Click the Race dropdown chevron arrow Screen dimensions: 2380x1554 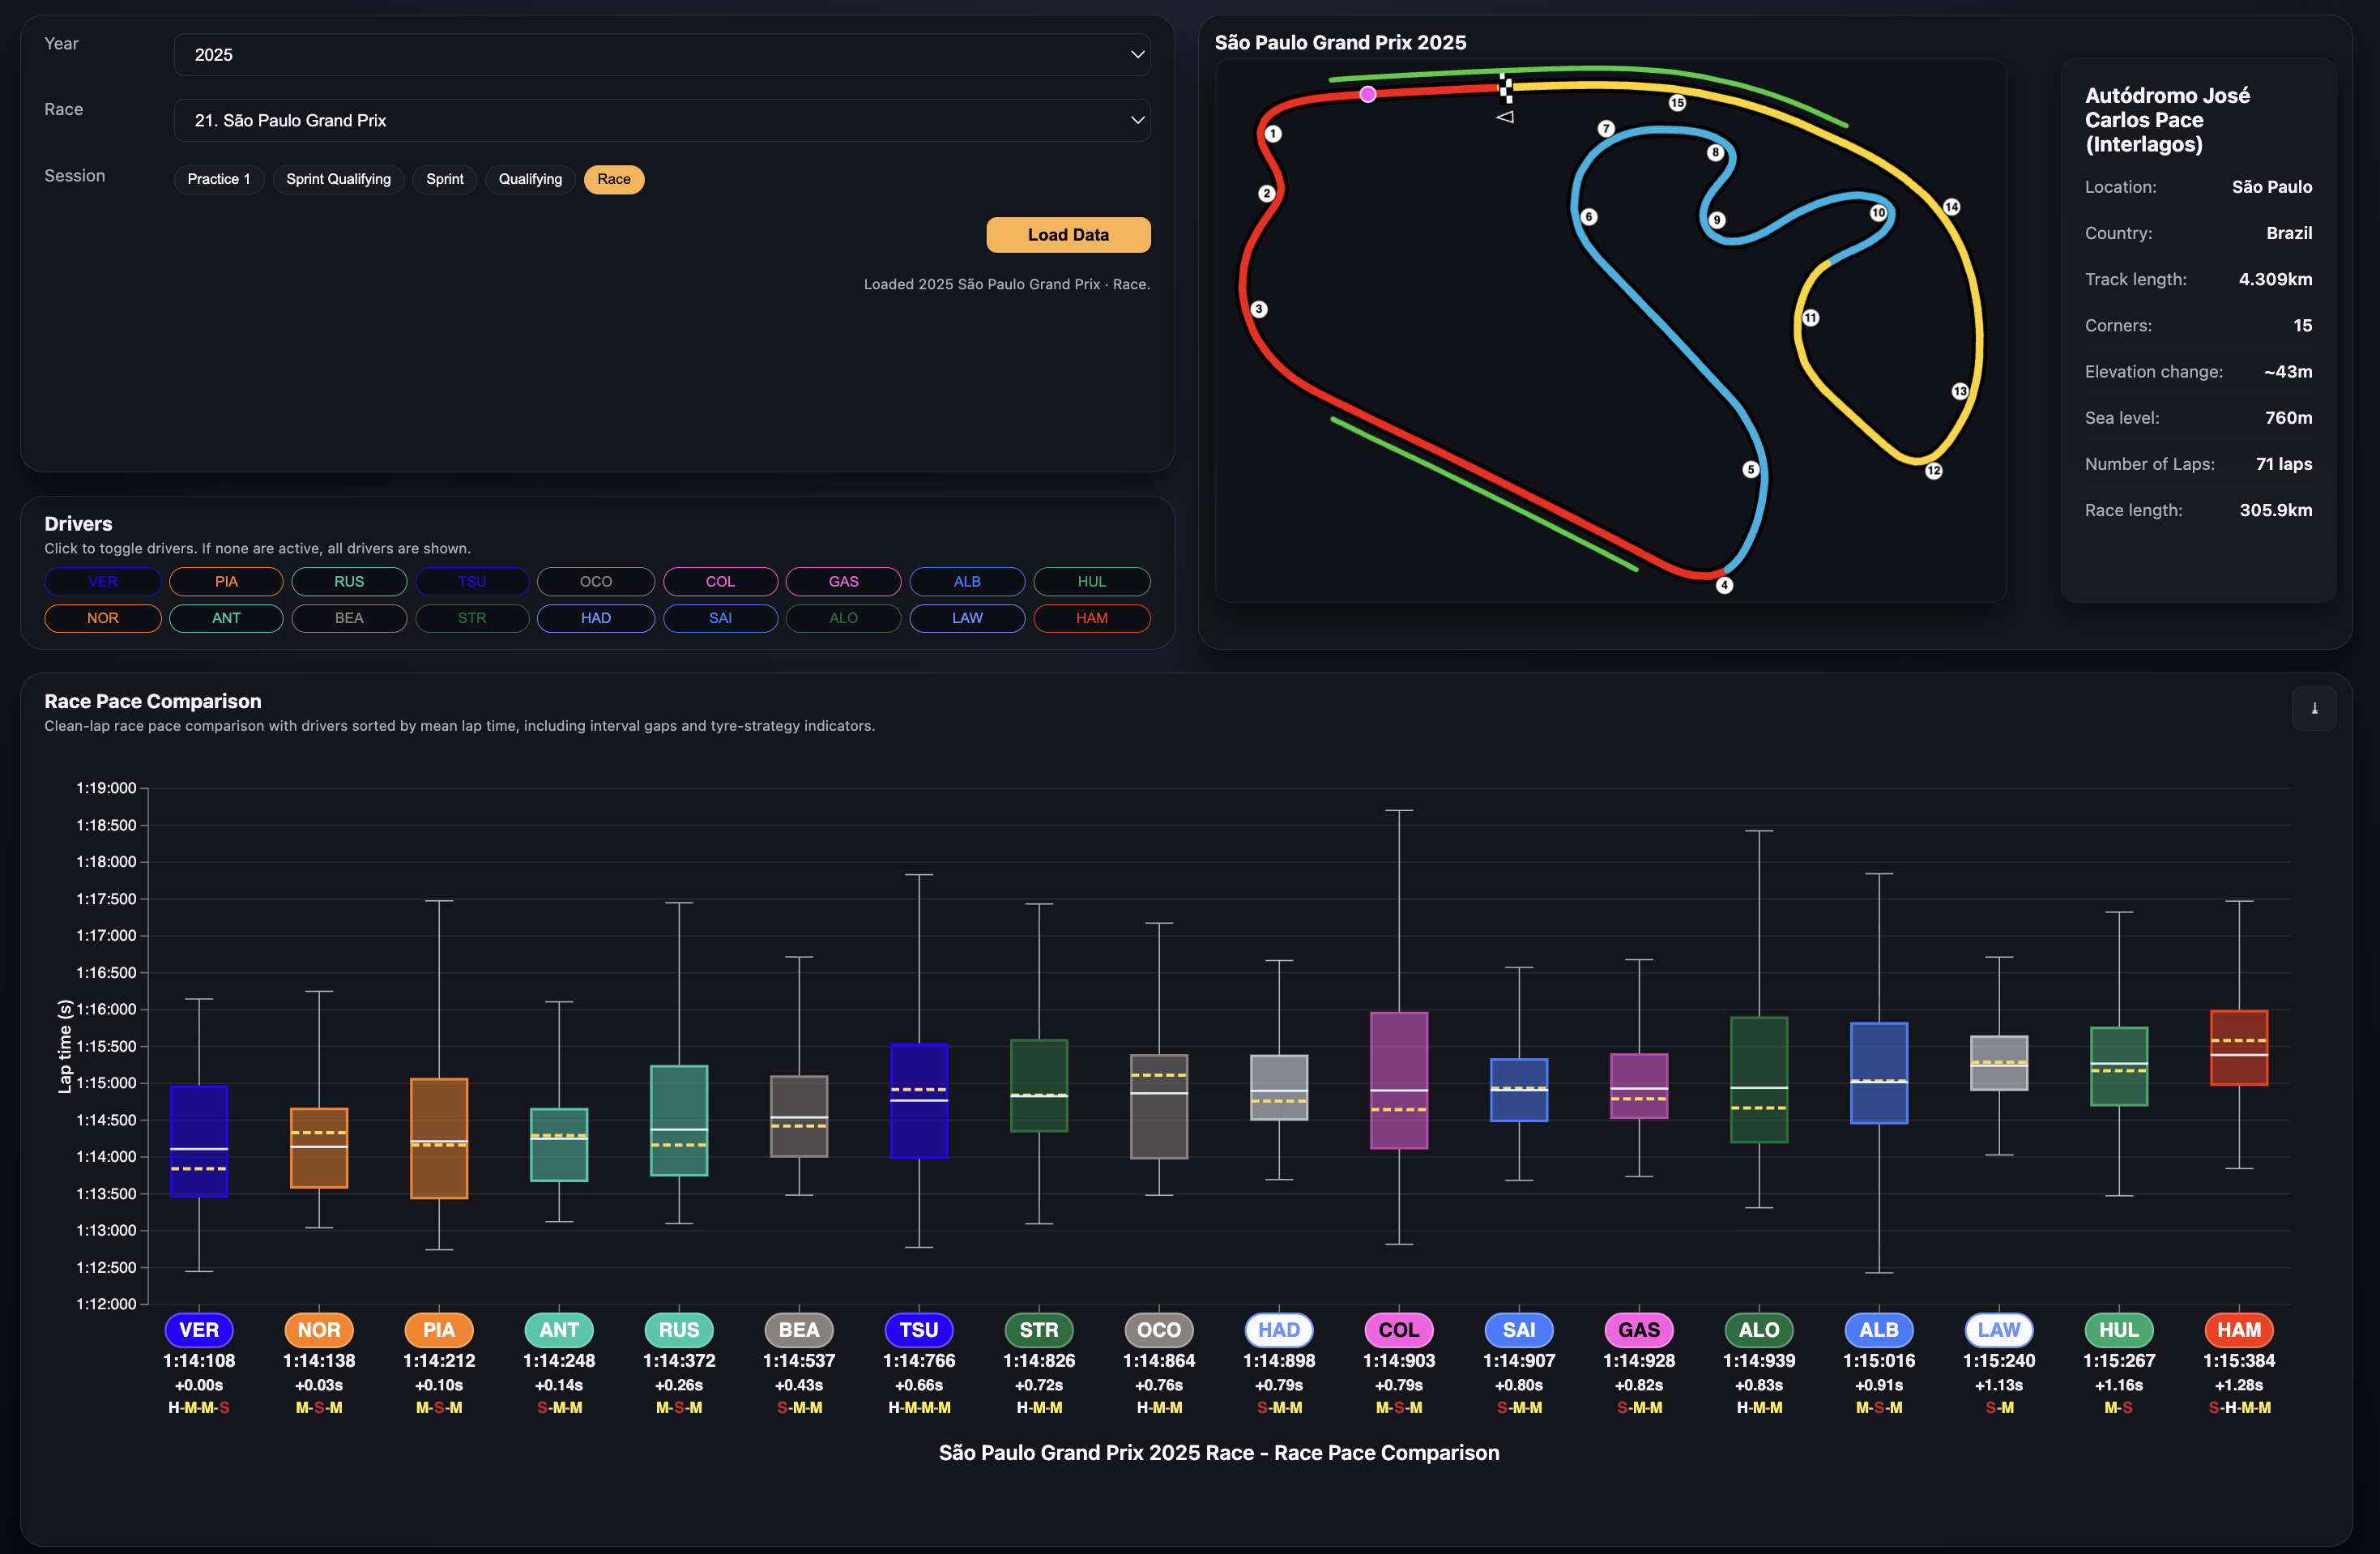pos(1137,120)
